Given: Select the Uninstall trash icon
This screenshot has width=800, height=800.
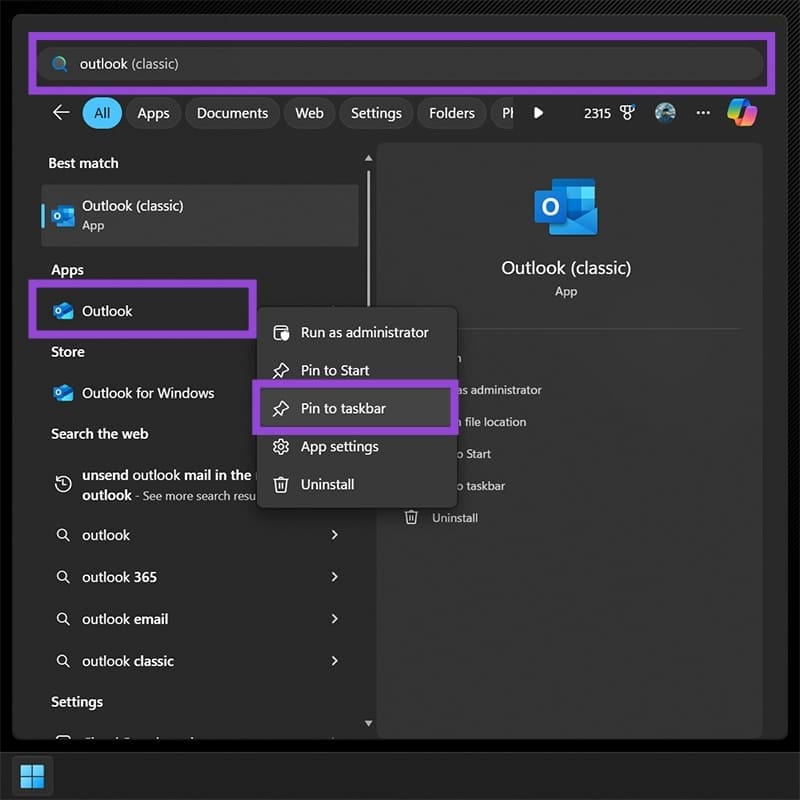Looking at the screenshot, I should [281, 484].
